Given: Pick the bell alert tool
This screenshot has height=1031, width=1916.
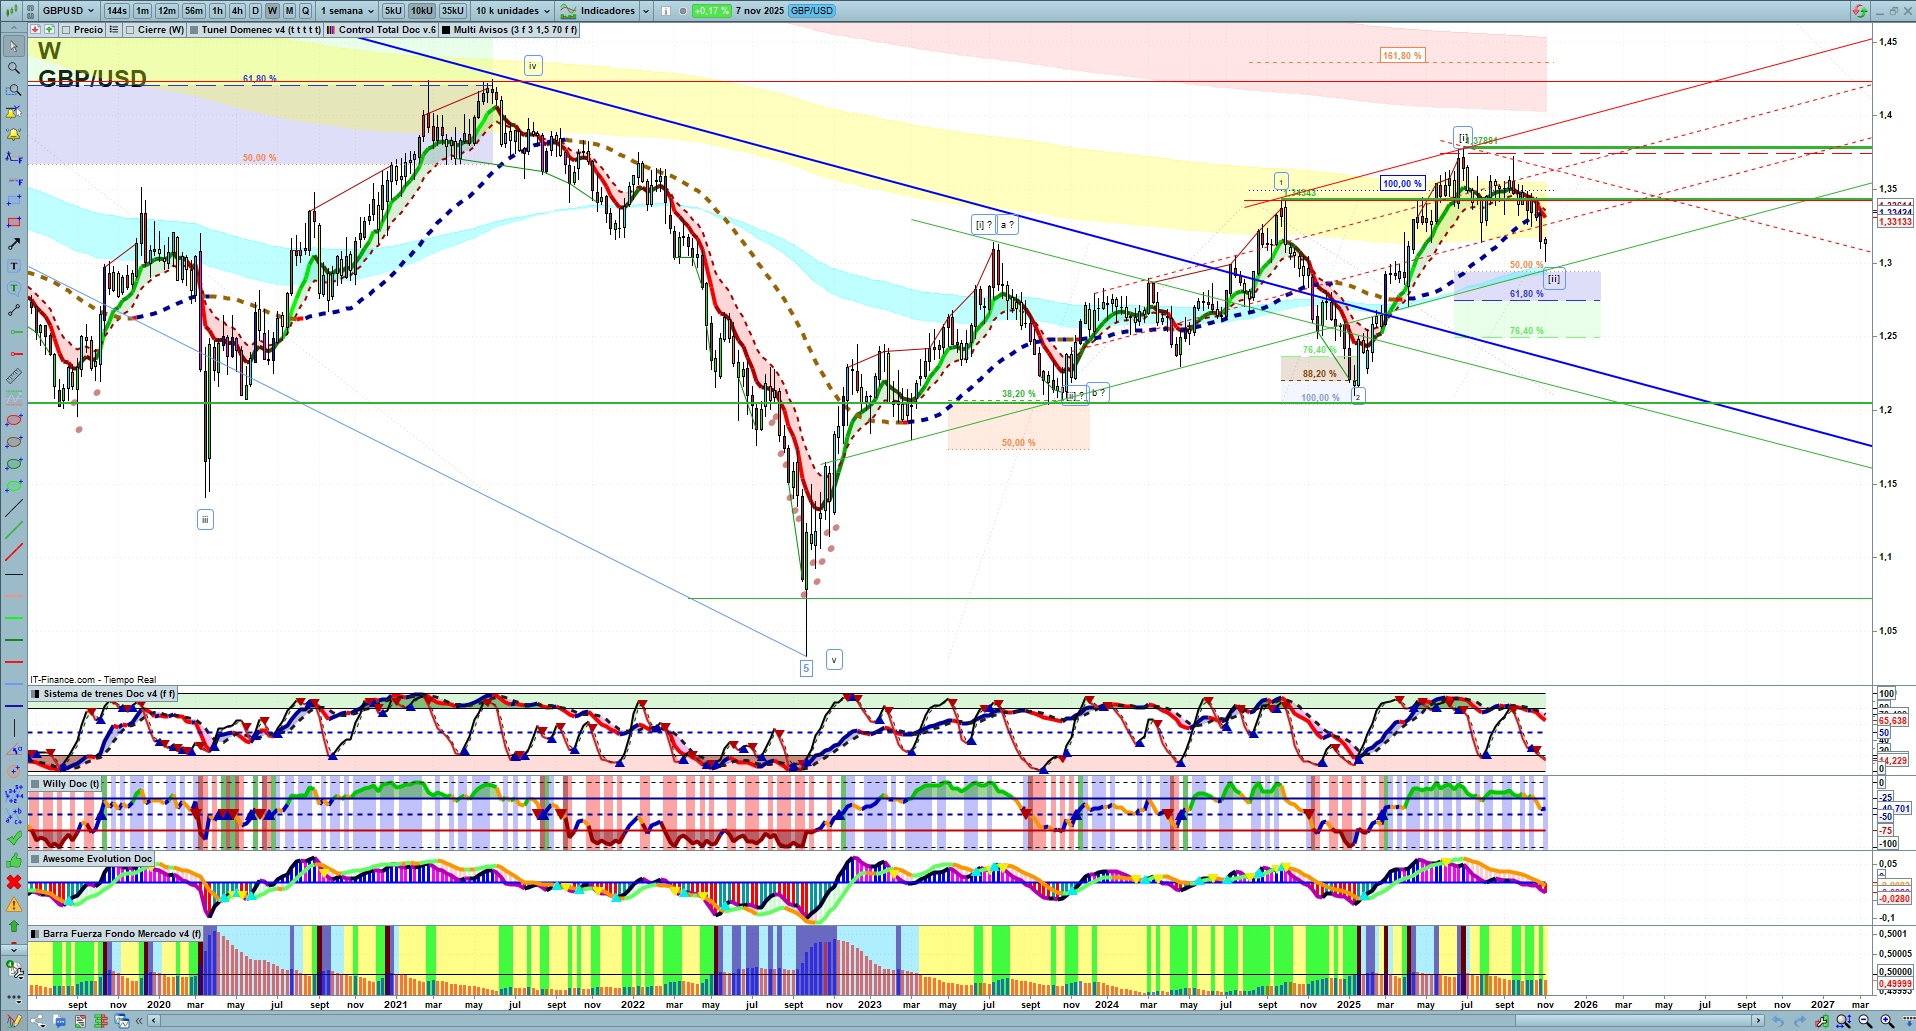Looking at the screenshot, I should click(14, 134).
